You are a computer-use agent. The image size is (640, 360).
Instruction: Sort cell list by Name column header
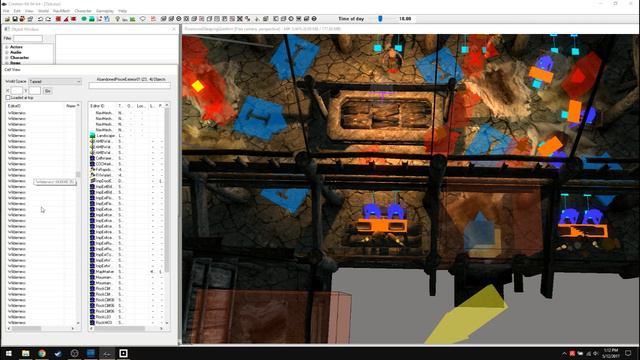point(70,106)
